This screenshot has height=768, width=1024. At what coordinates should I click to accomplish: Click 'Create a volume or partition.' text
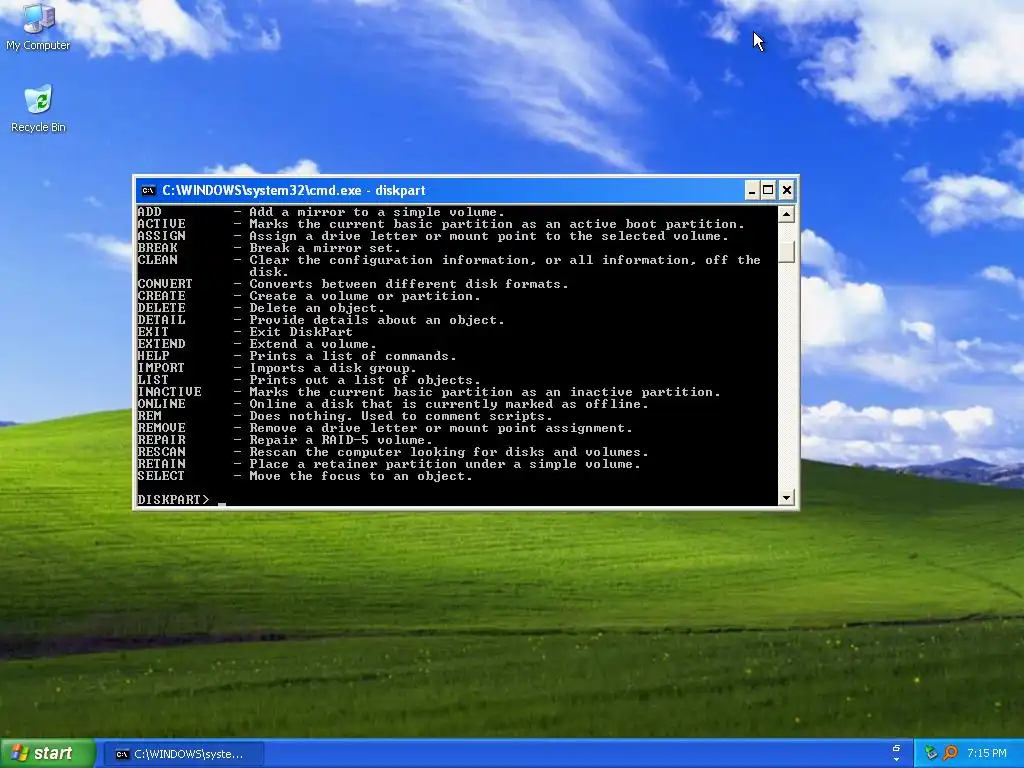coord(365,296)
